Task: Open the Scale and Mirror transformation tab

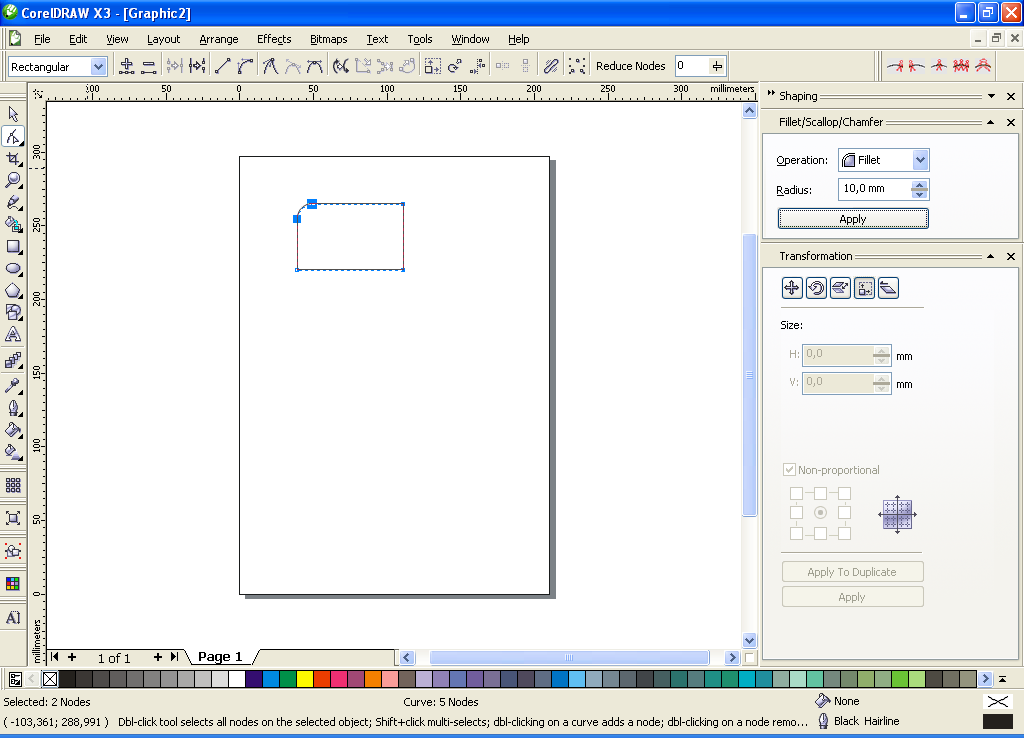Action: tap(840, 288)
